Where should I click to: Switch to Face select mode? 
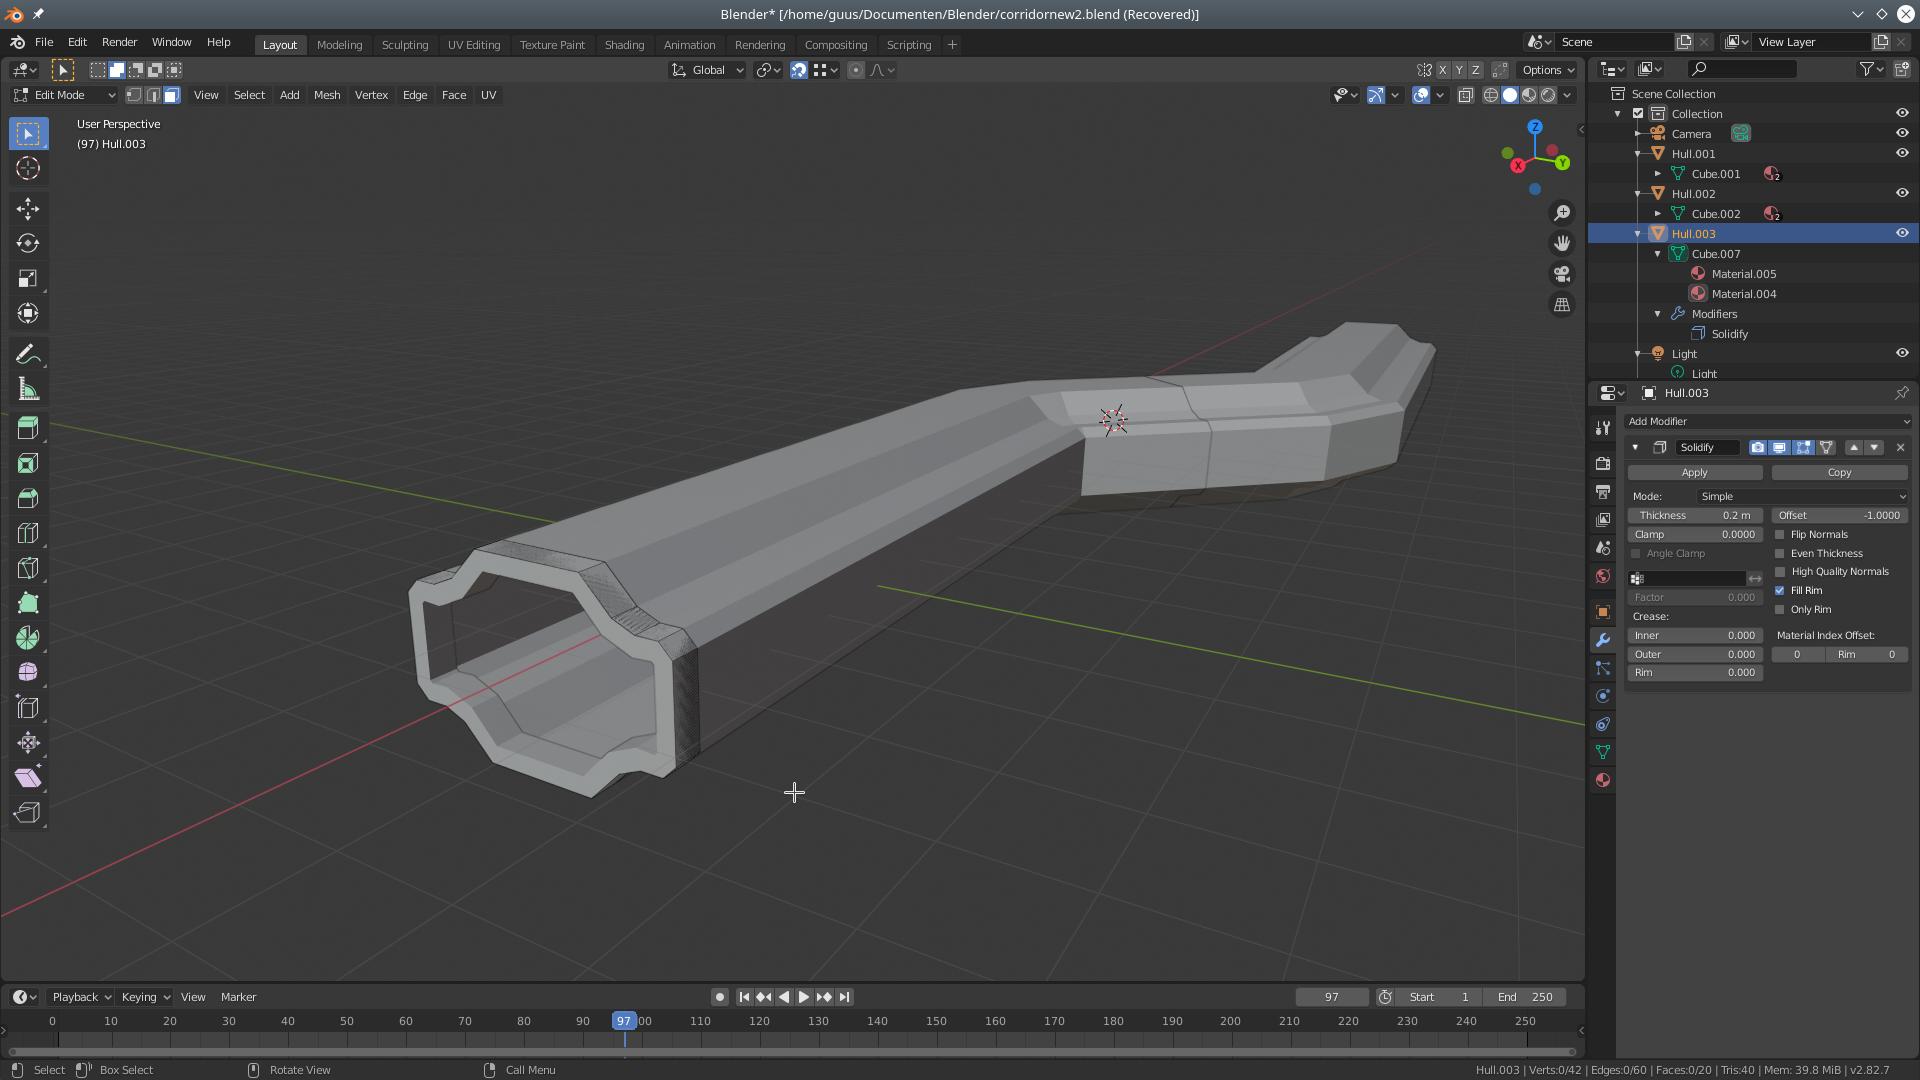pyautogui.click(x=171, y=95)
